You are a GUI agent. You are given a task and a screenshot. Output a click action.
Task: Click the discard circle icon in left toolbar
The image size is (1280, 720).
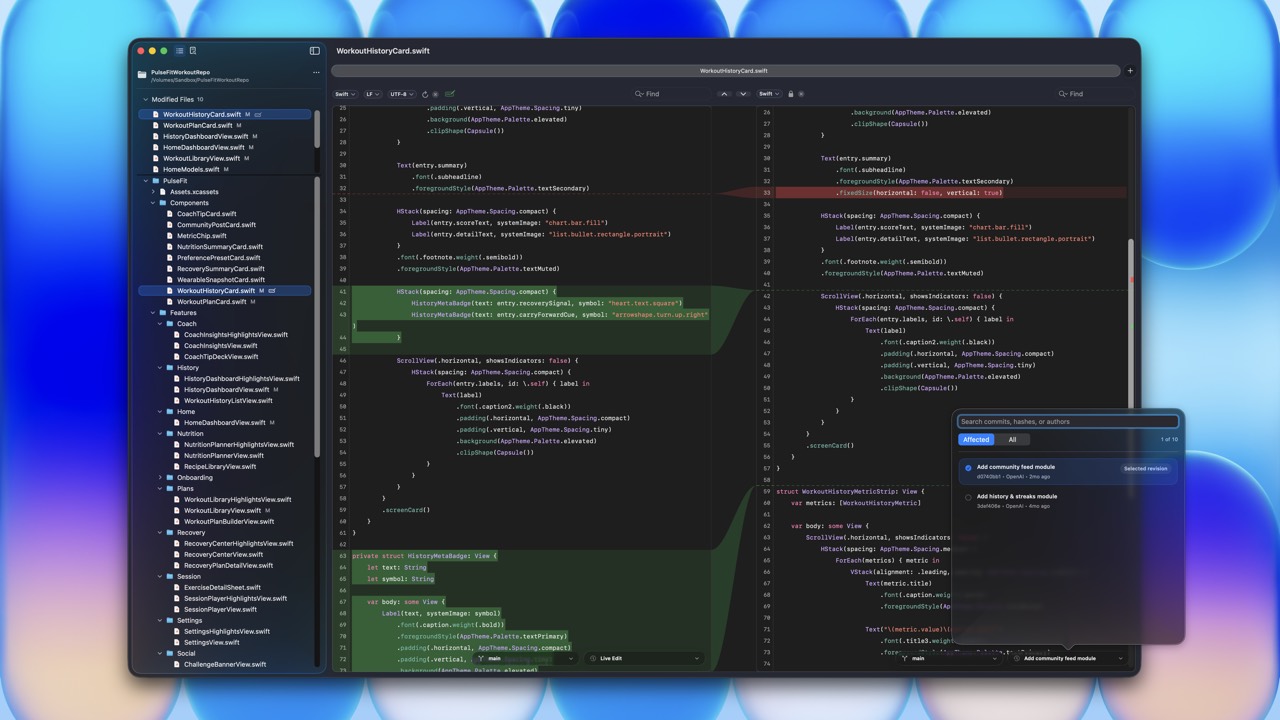point(435,94)
